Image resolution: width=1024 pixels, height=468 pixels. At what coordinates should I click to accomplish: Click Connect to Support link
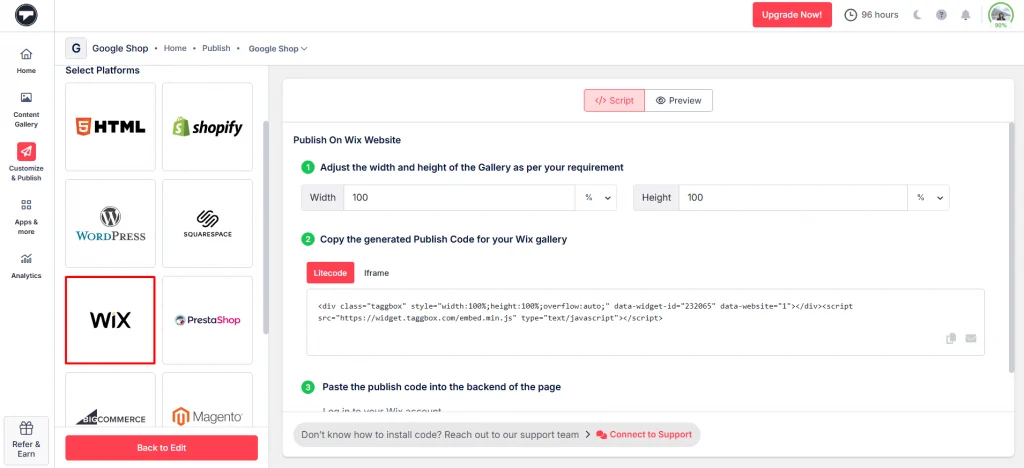pyautogui.click(x=644, y=435)
